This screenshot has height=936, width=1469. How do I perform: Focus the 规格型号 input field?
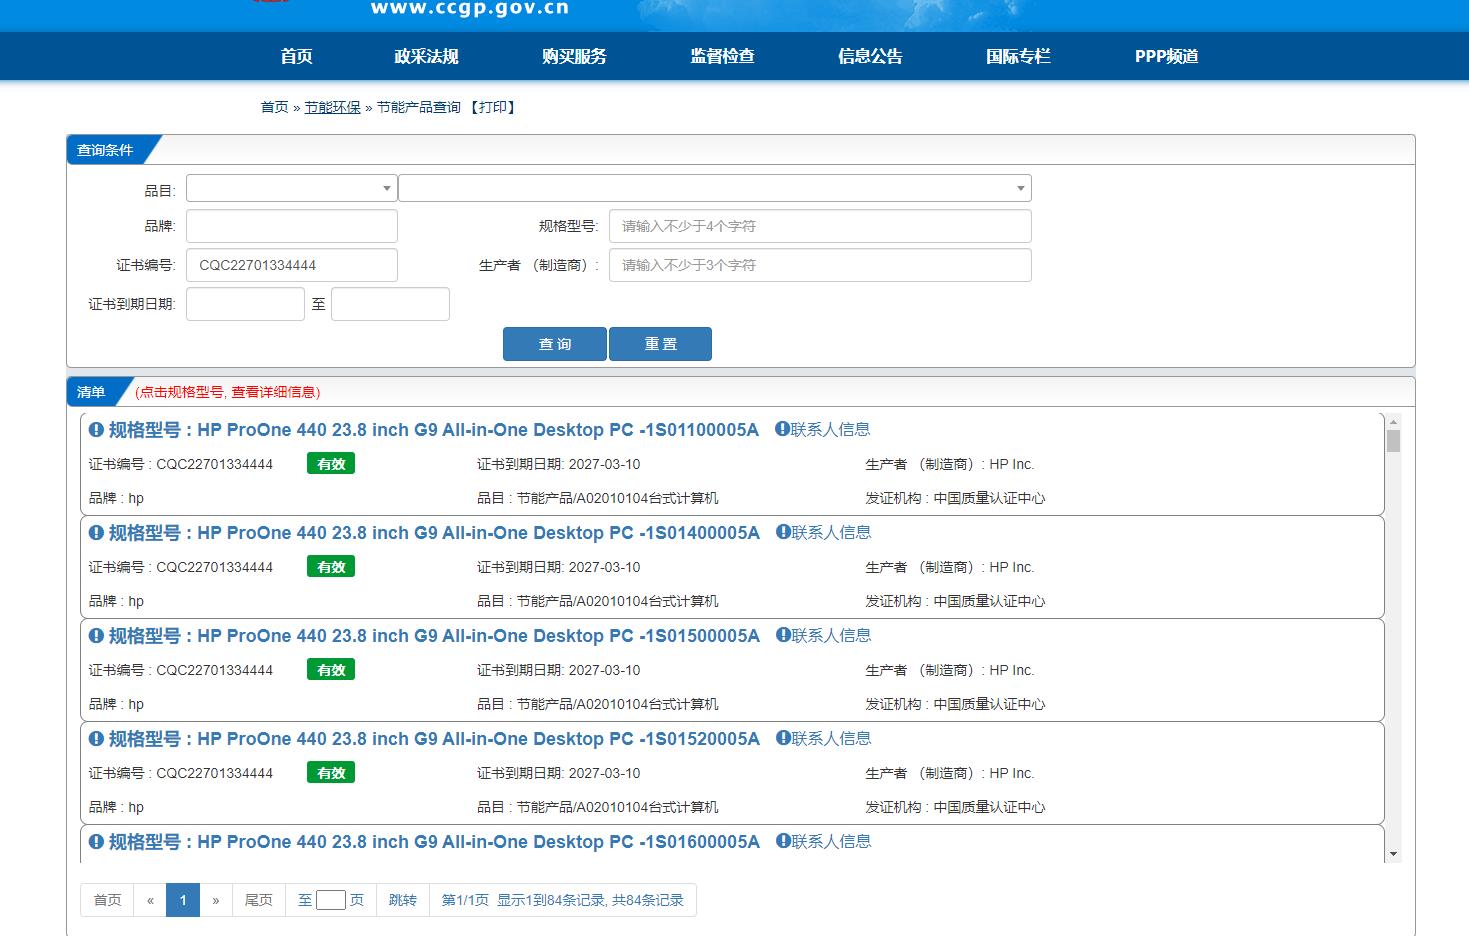pos(820,226)
